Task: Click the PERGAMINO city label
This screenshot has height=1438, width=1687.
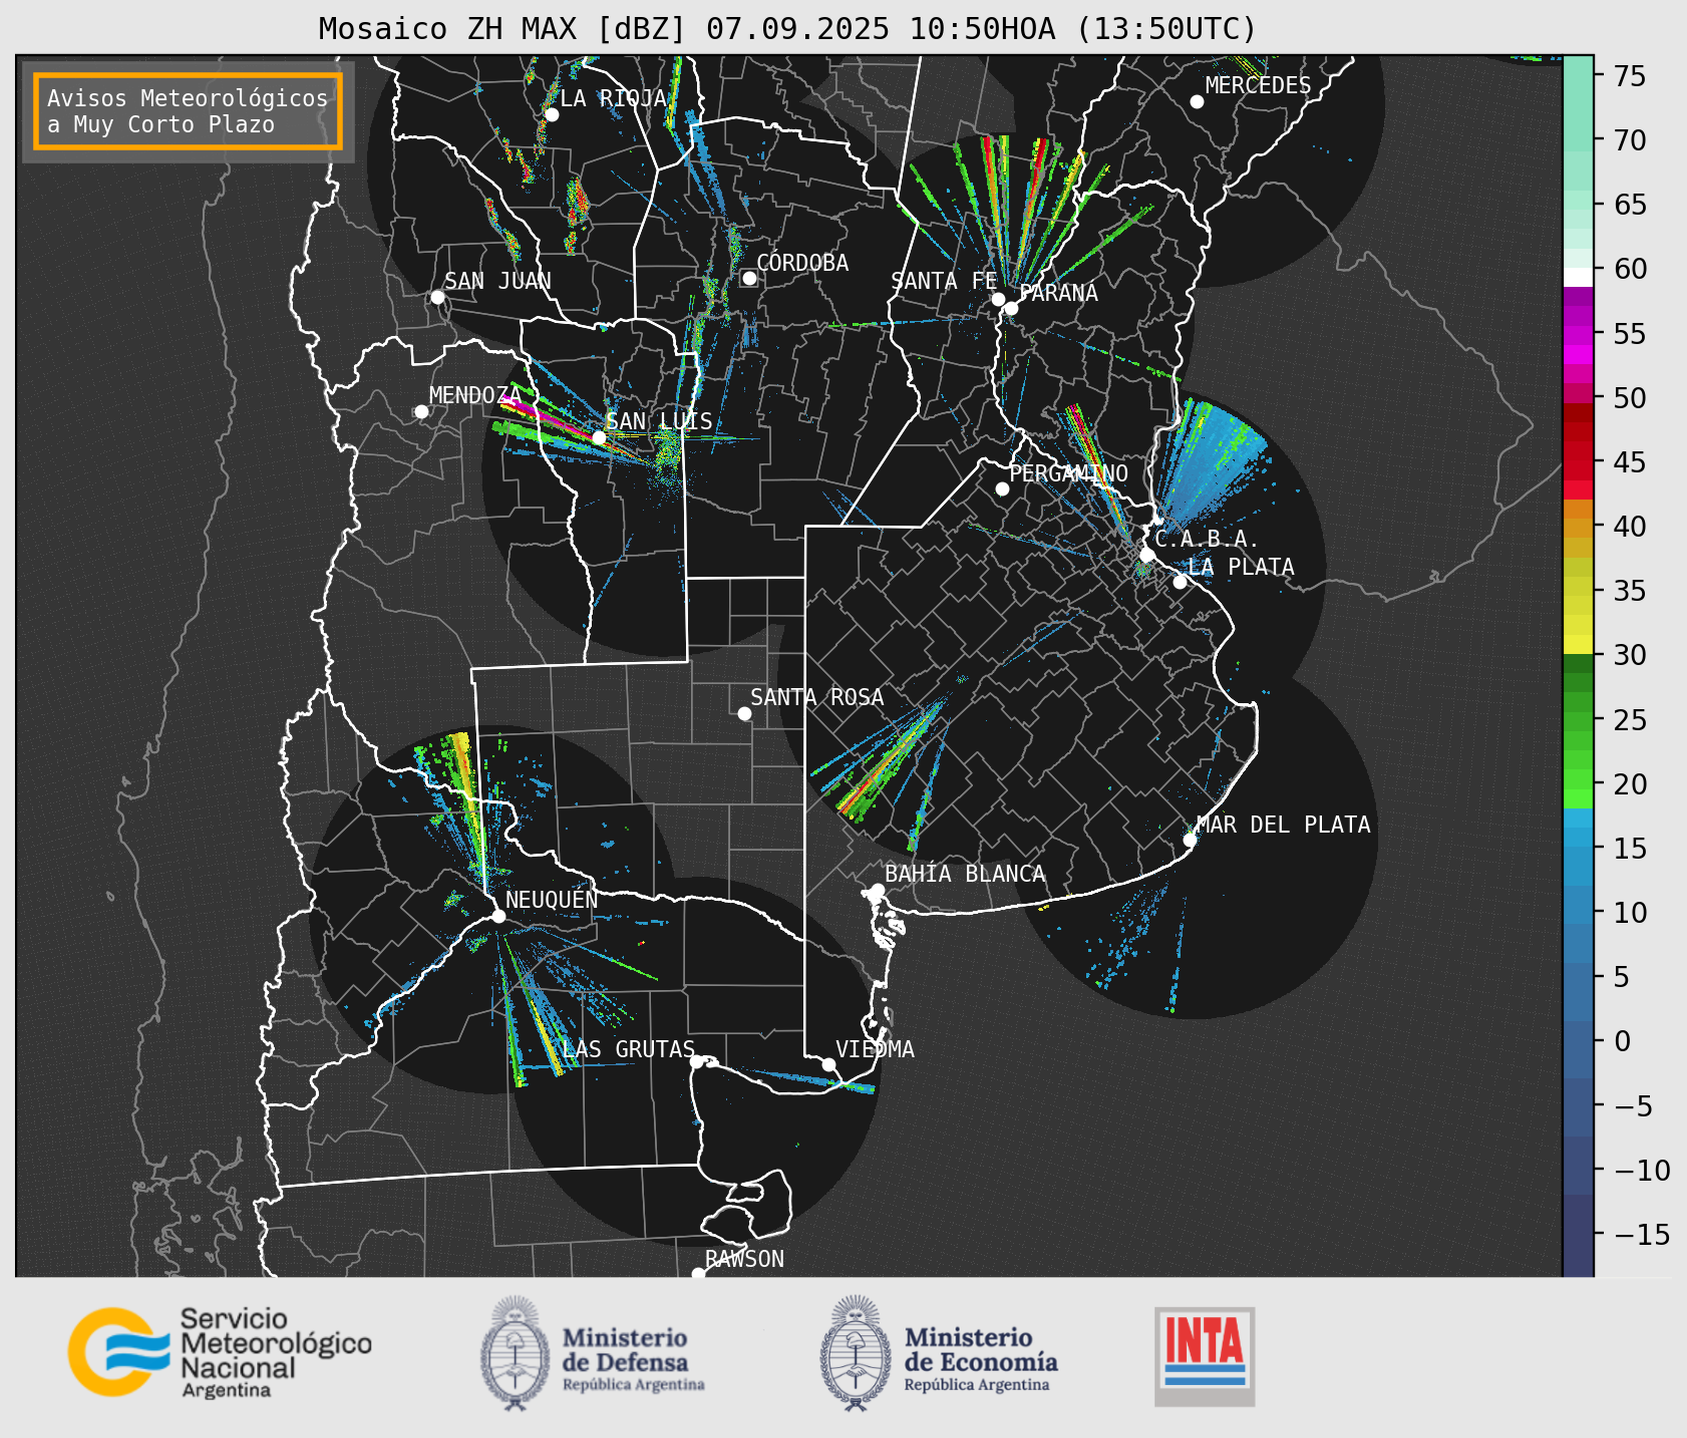Action: (x=1068, y=473)
